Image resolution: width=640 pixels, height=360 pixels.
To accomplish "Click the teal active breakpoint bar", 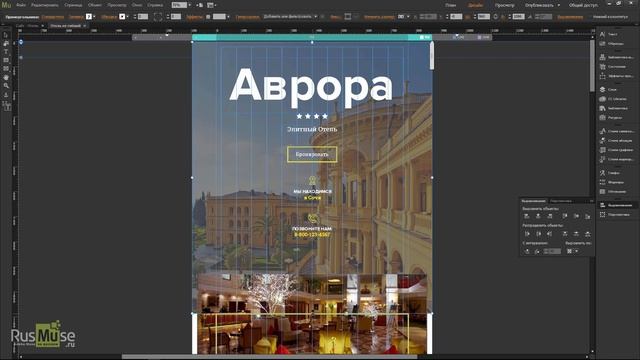I will 312,37.
